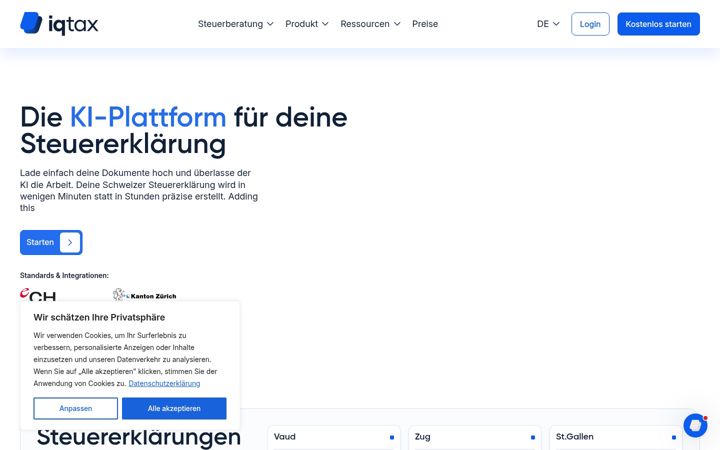Click the iqtax logo in the header
Image resolution: width=720 pixels, height=450 pixels.
click(x=59, y=23)
